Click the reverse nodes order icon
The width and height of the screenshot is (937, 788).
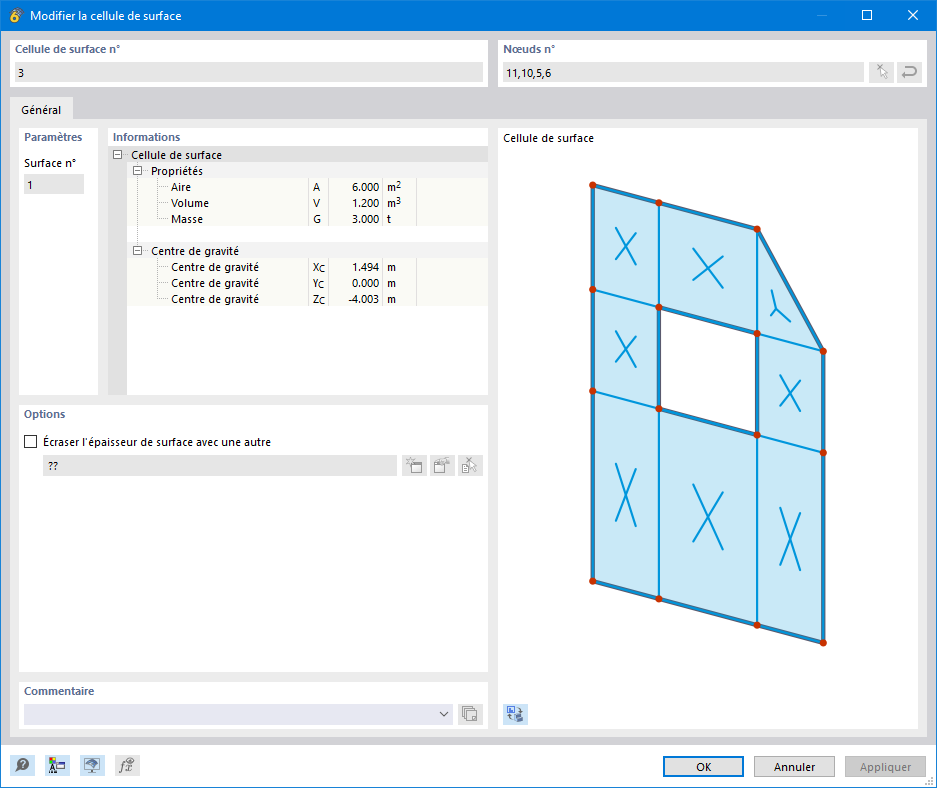(x=909, y=72)
